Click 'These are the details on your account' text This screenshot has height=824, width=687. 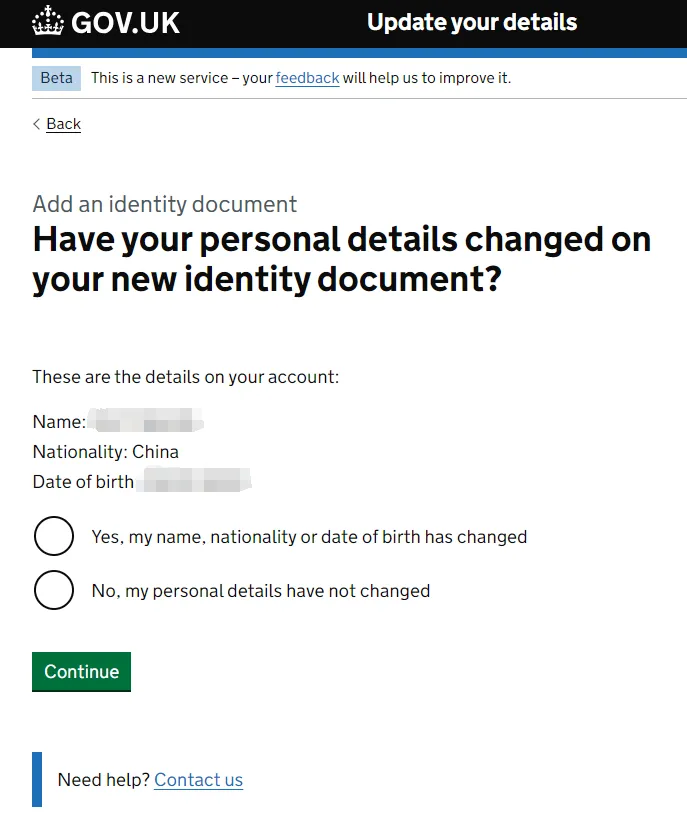(x=186, y=377)
